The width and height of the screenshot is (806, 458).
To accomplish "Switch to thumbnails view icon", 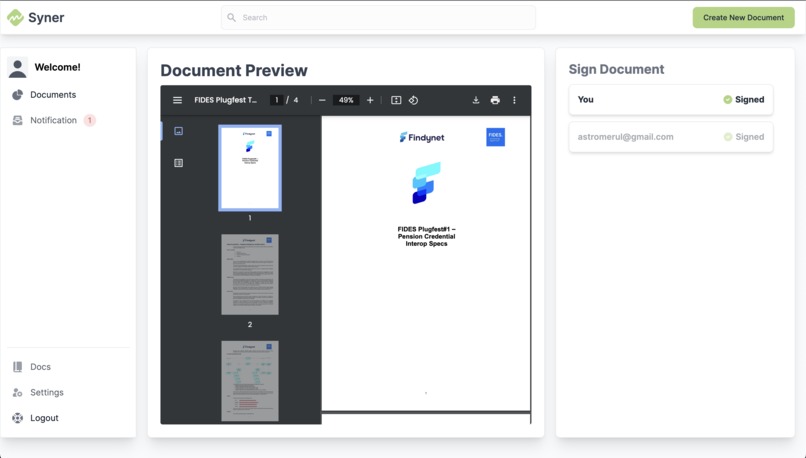I will (178, 131).
